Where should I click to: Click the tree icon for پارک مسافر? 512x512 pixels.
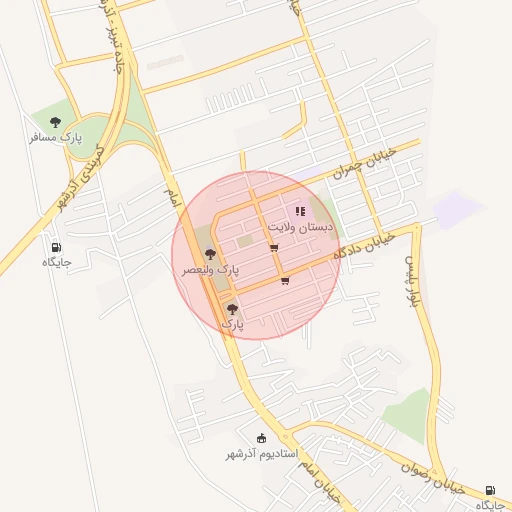pos(55,122)
